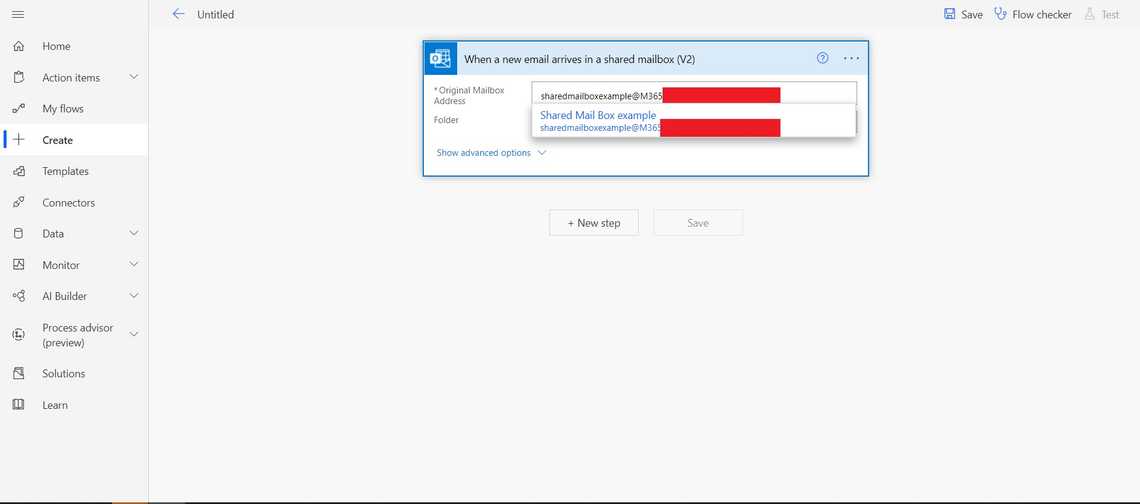Click the Monitor chart icon
Viewport: 1140px width, 504px height.
coord(19,265)
